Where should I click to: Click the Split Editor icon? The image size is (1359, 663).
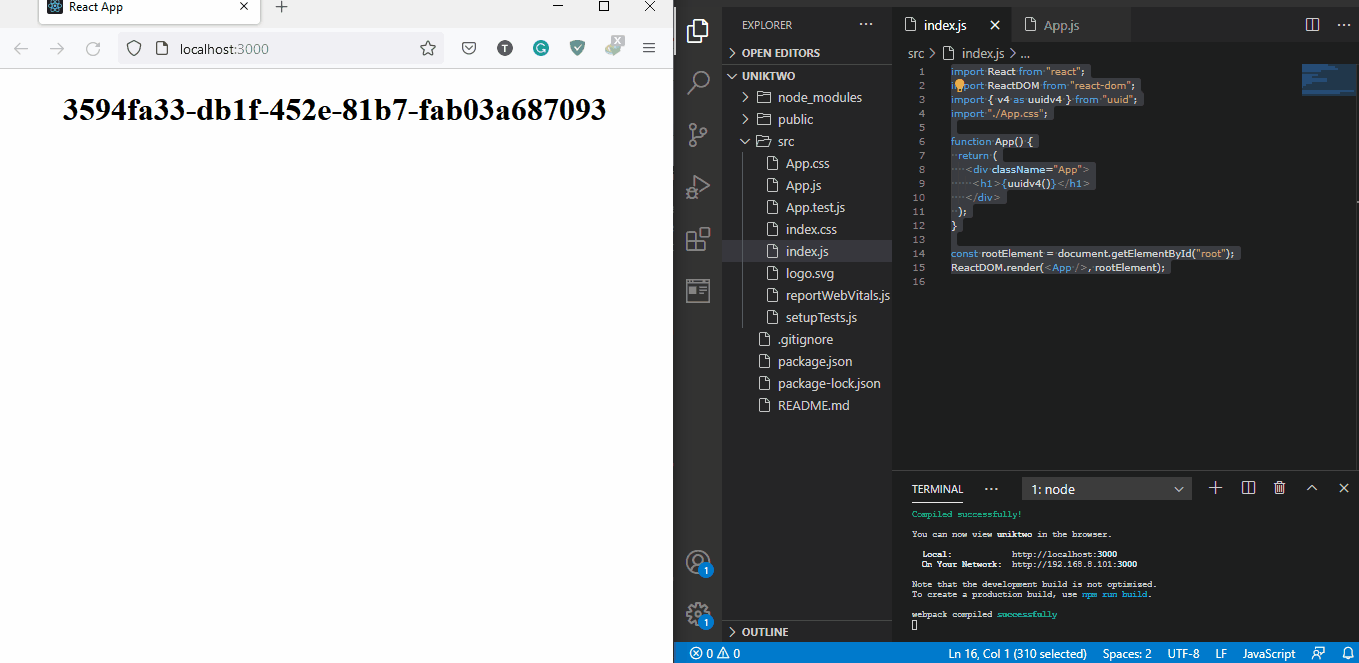(x=1312, y=25)
